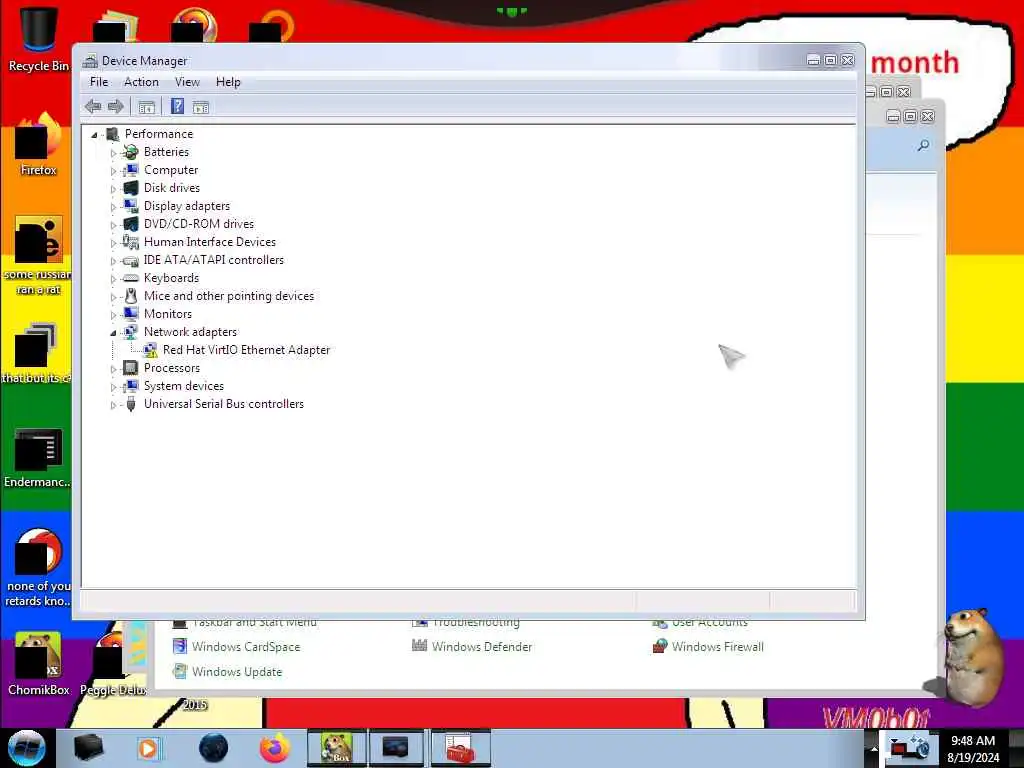The image size is (1024, 768).
Task: Expand the Keyboards node arrow
Action: (x=113, y=279)
